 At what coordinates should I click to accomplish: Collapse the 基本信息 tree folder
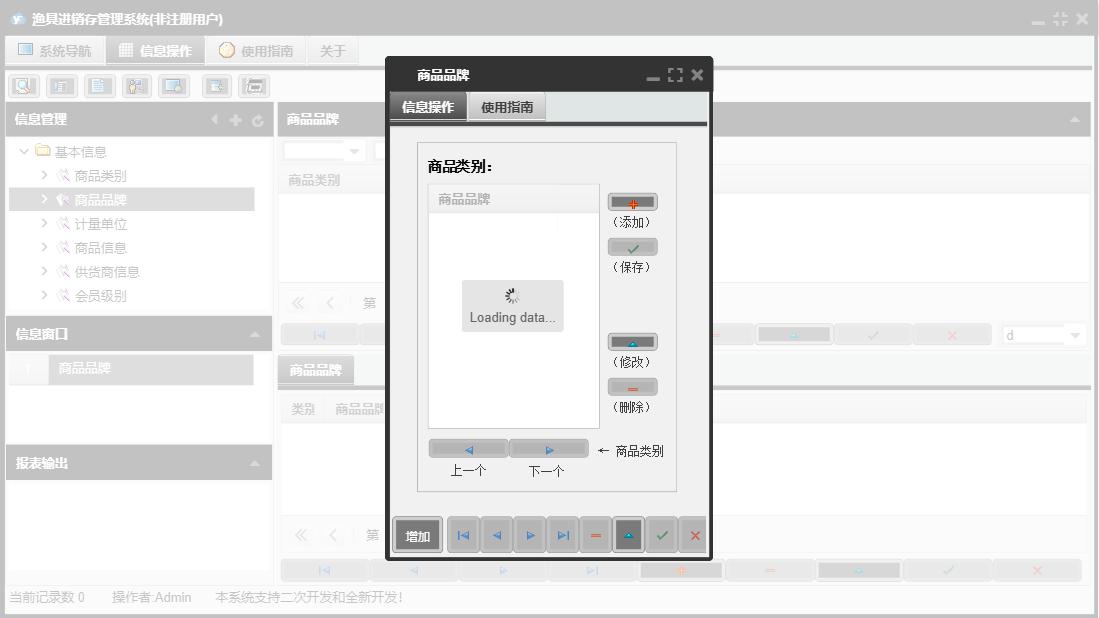coord(24,151)
